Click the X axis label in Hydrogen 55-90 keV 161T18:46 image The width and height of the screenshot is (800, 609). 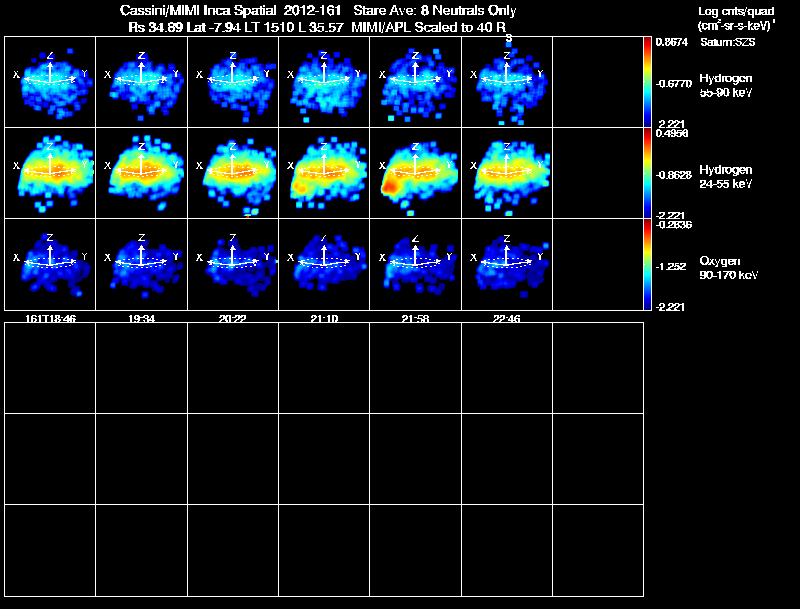pos(16,74)
